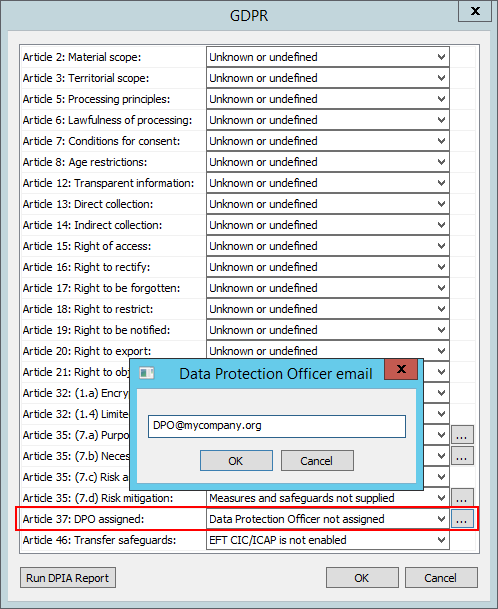Click OK at bottom of GDPR dialog
498x609 pixels.
(x=362, y=578)
